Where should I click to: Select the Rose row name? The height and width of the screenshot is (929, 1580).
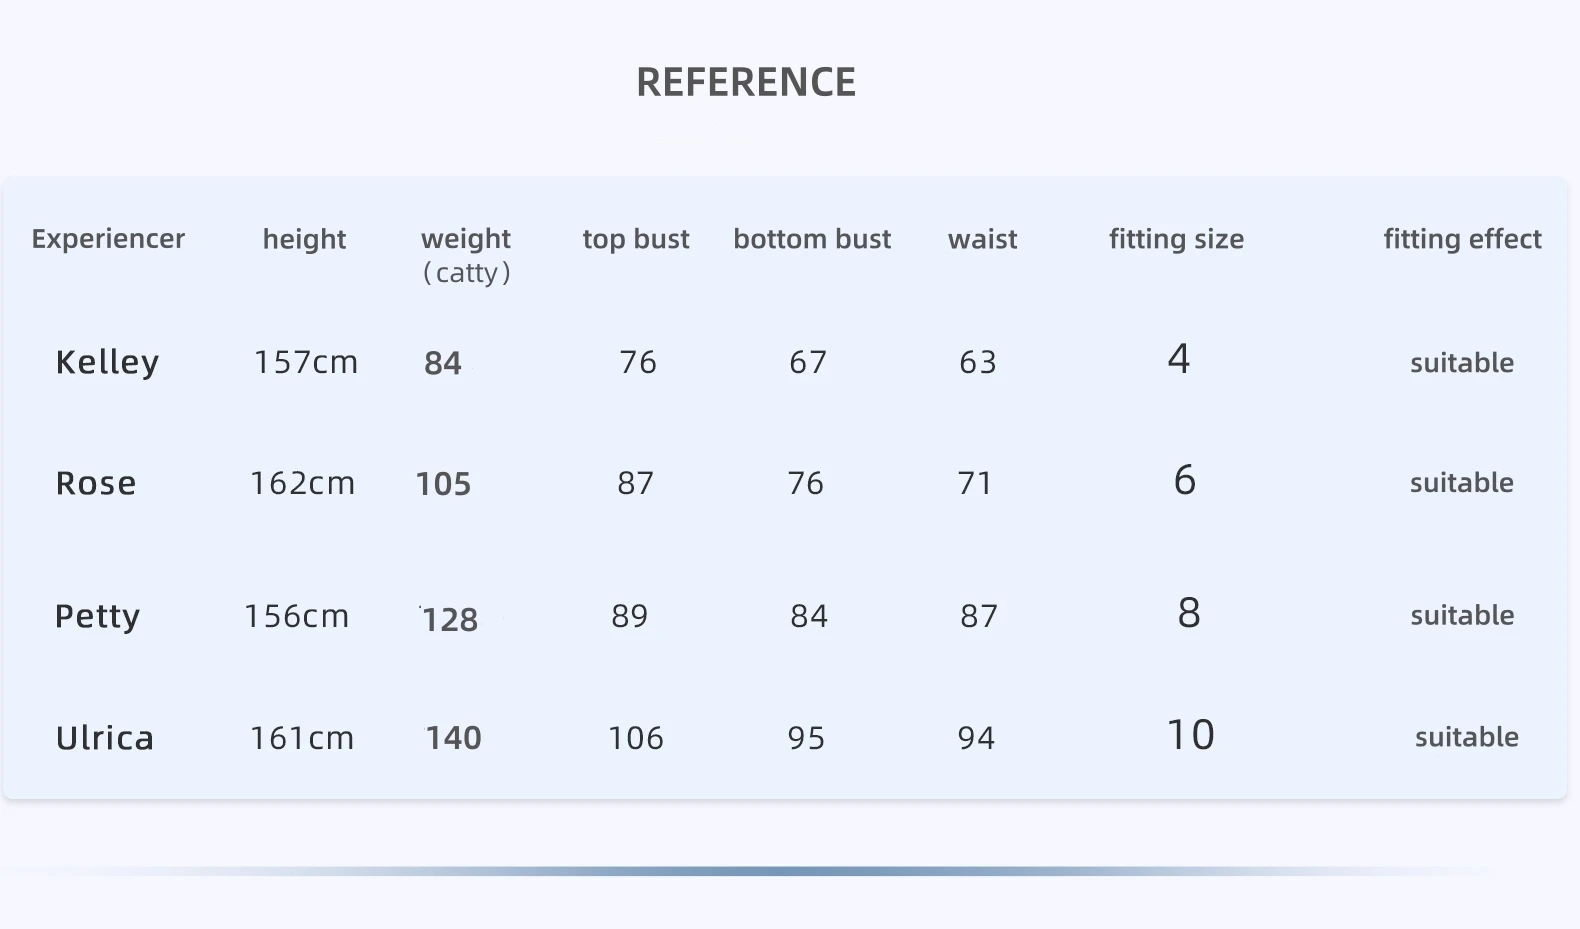95,483
